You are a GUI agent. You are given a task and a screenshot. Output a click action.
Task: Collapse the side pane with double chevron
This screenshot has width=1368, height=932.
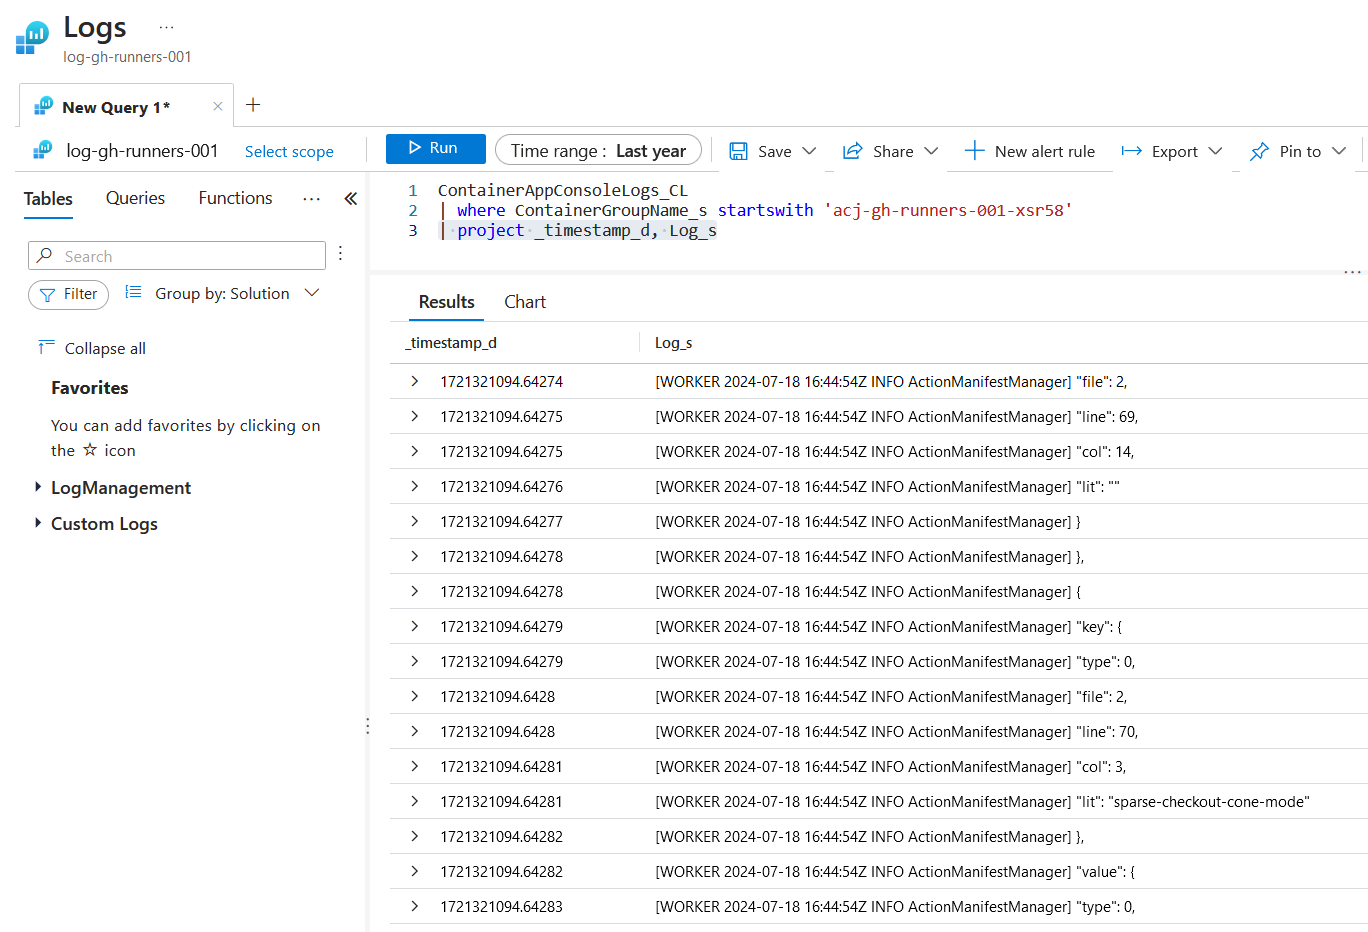pos(351,199)
